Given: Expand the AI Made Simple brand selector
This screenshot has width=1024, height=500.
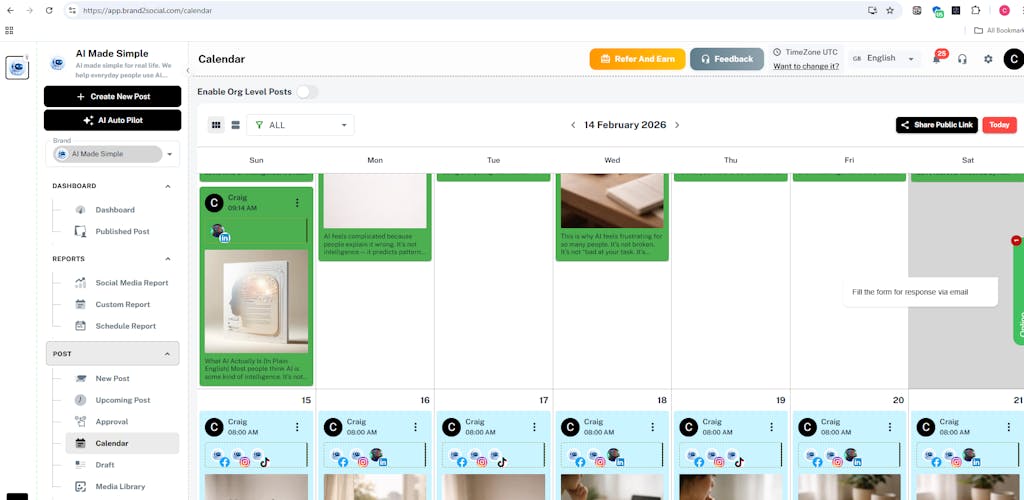Looking at the screenshot, I should tap(170, 154).
